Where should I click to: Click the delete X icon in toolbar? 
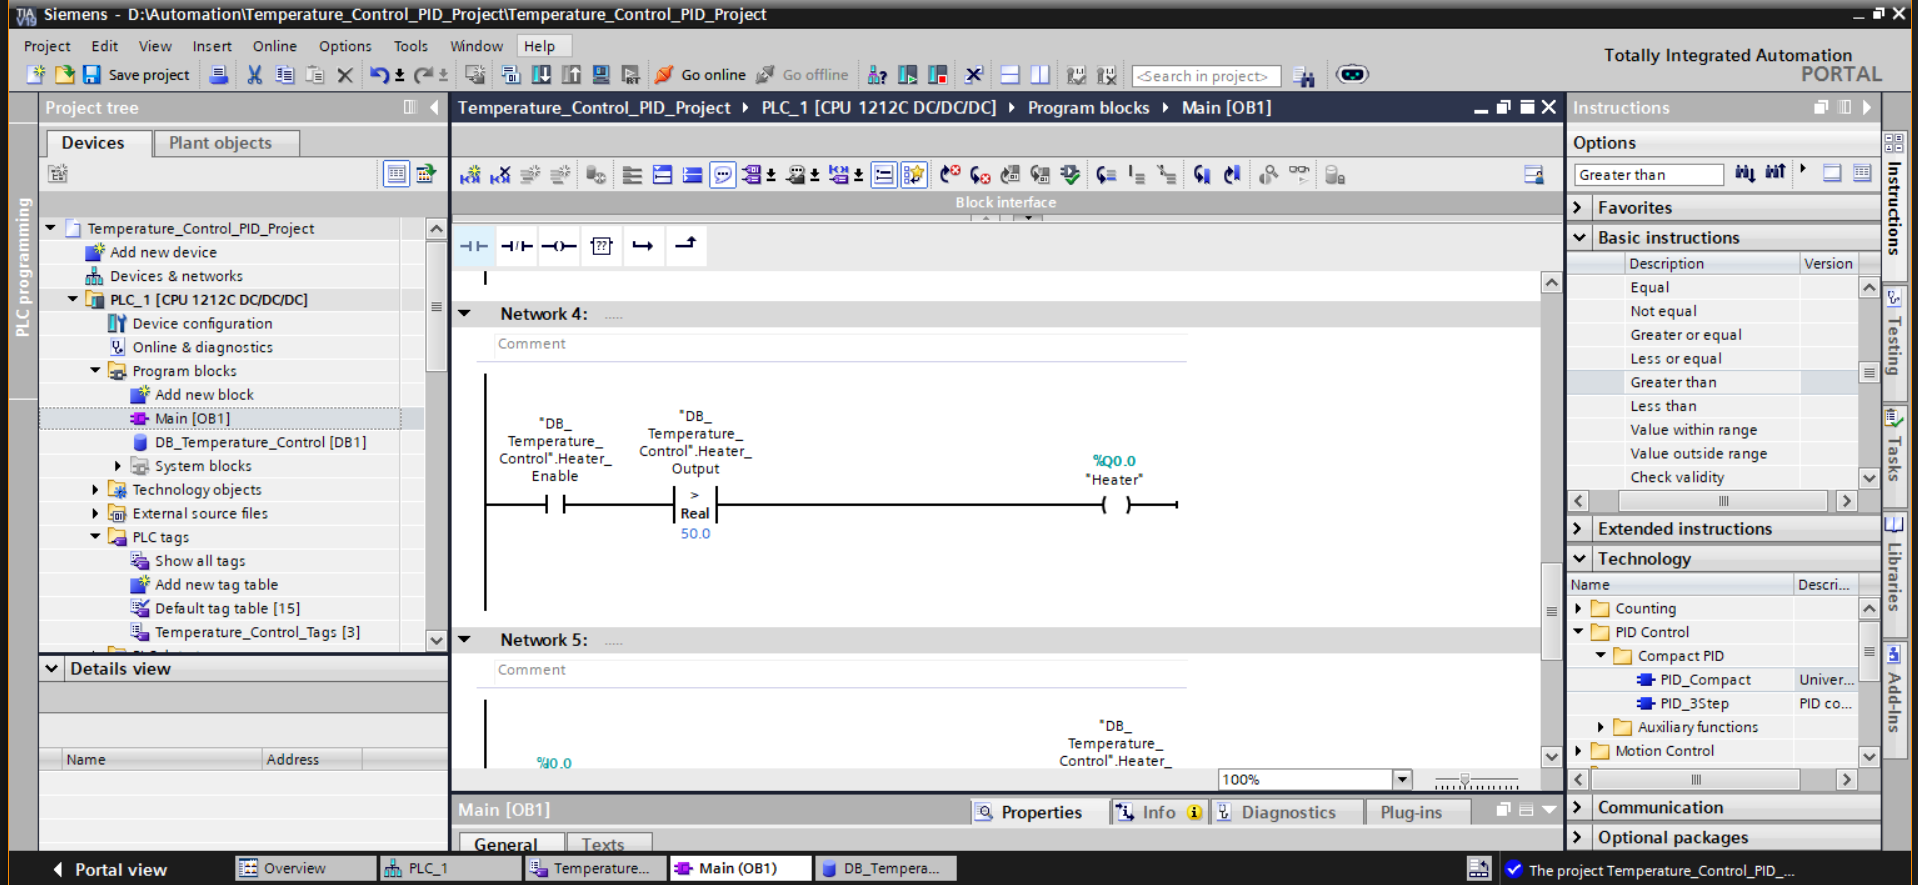(x=345, y=75)
